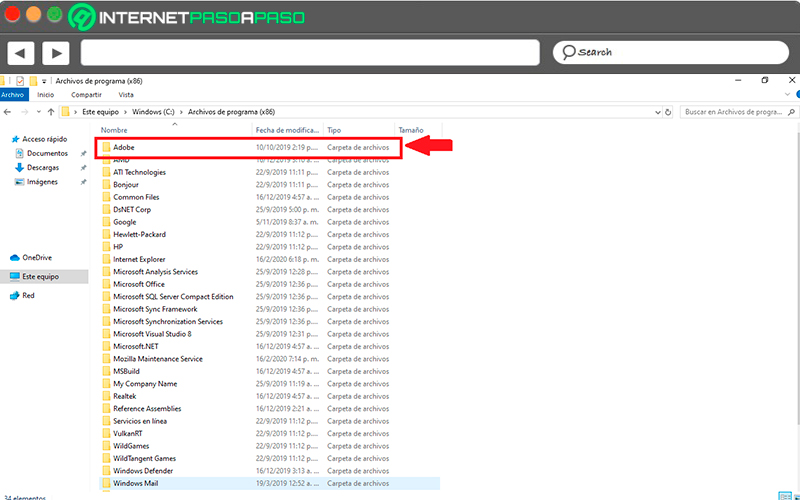Open the quick access toolbar customize dropdown
Viewport: 800px width, 500px height.
pos(44,82)
